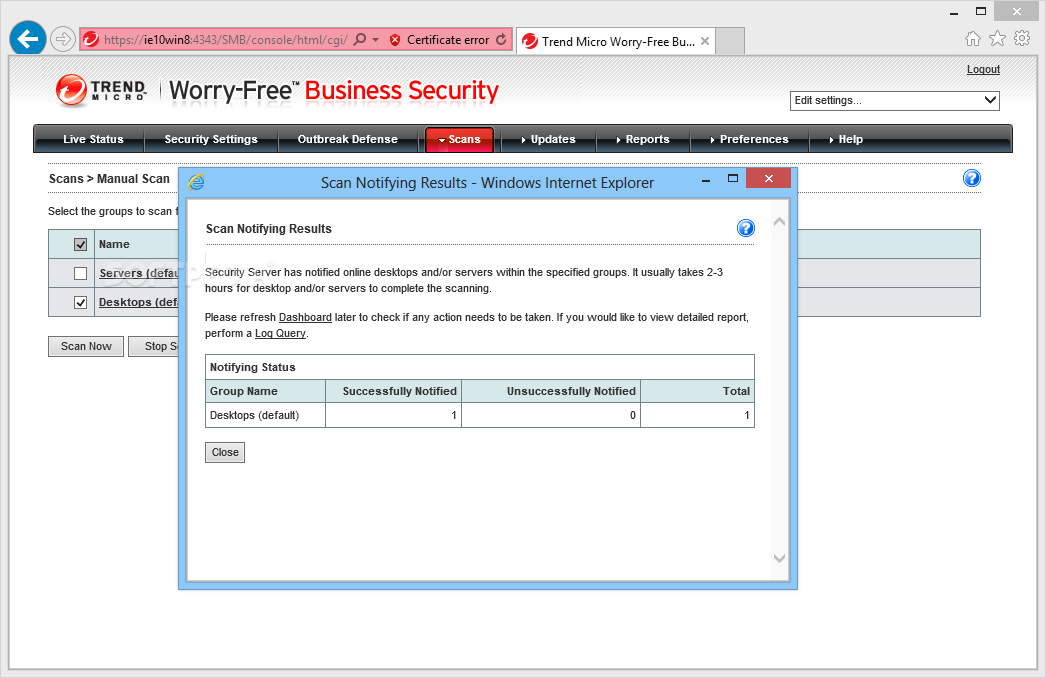Open help icon on Manual Scan page
This screenshot has height=678, width=1046.
coord(971,178)
